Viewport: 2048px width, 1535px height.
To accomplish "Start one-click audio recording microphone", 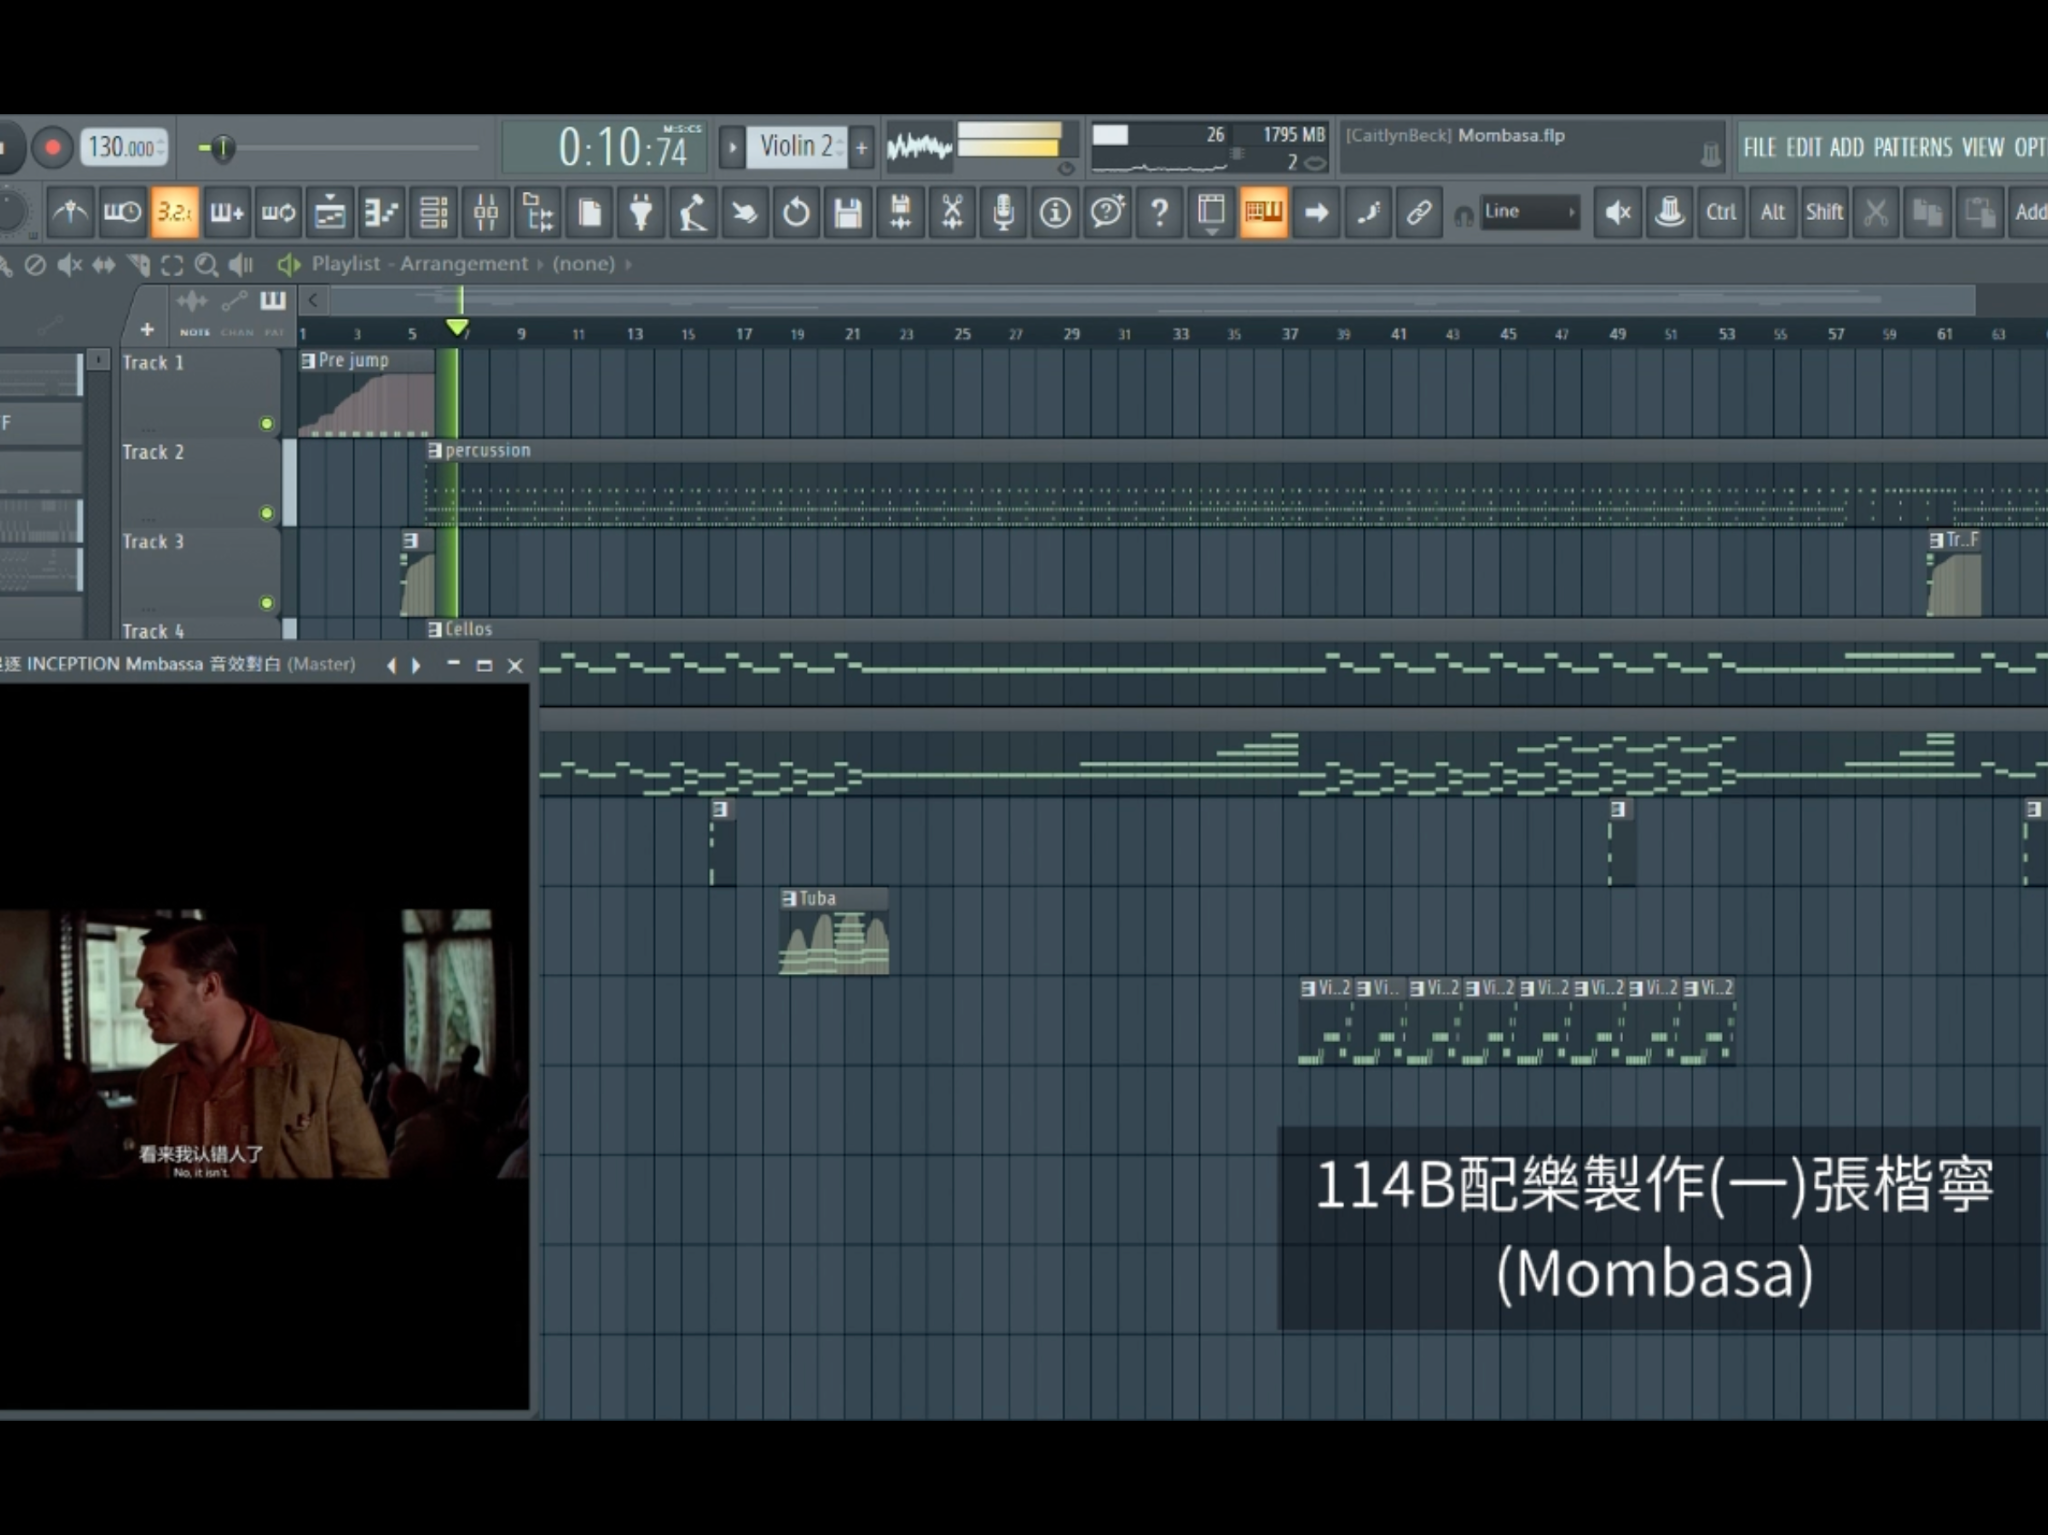I will (1004, 212).
